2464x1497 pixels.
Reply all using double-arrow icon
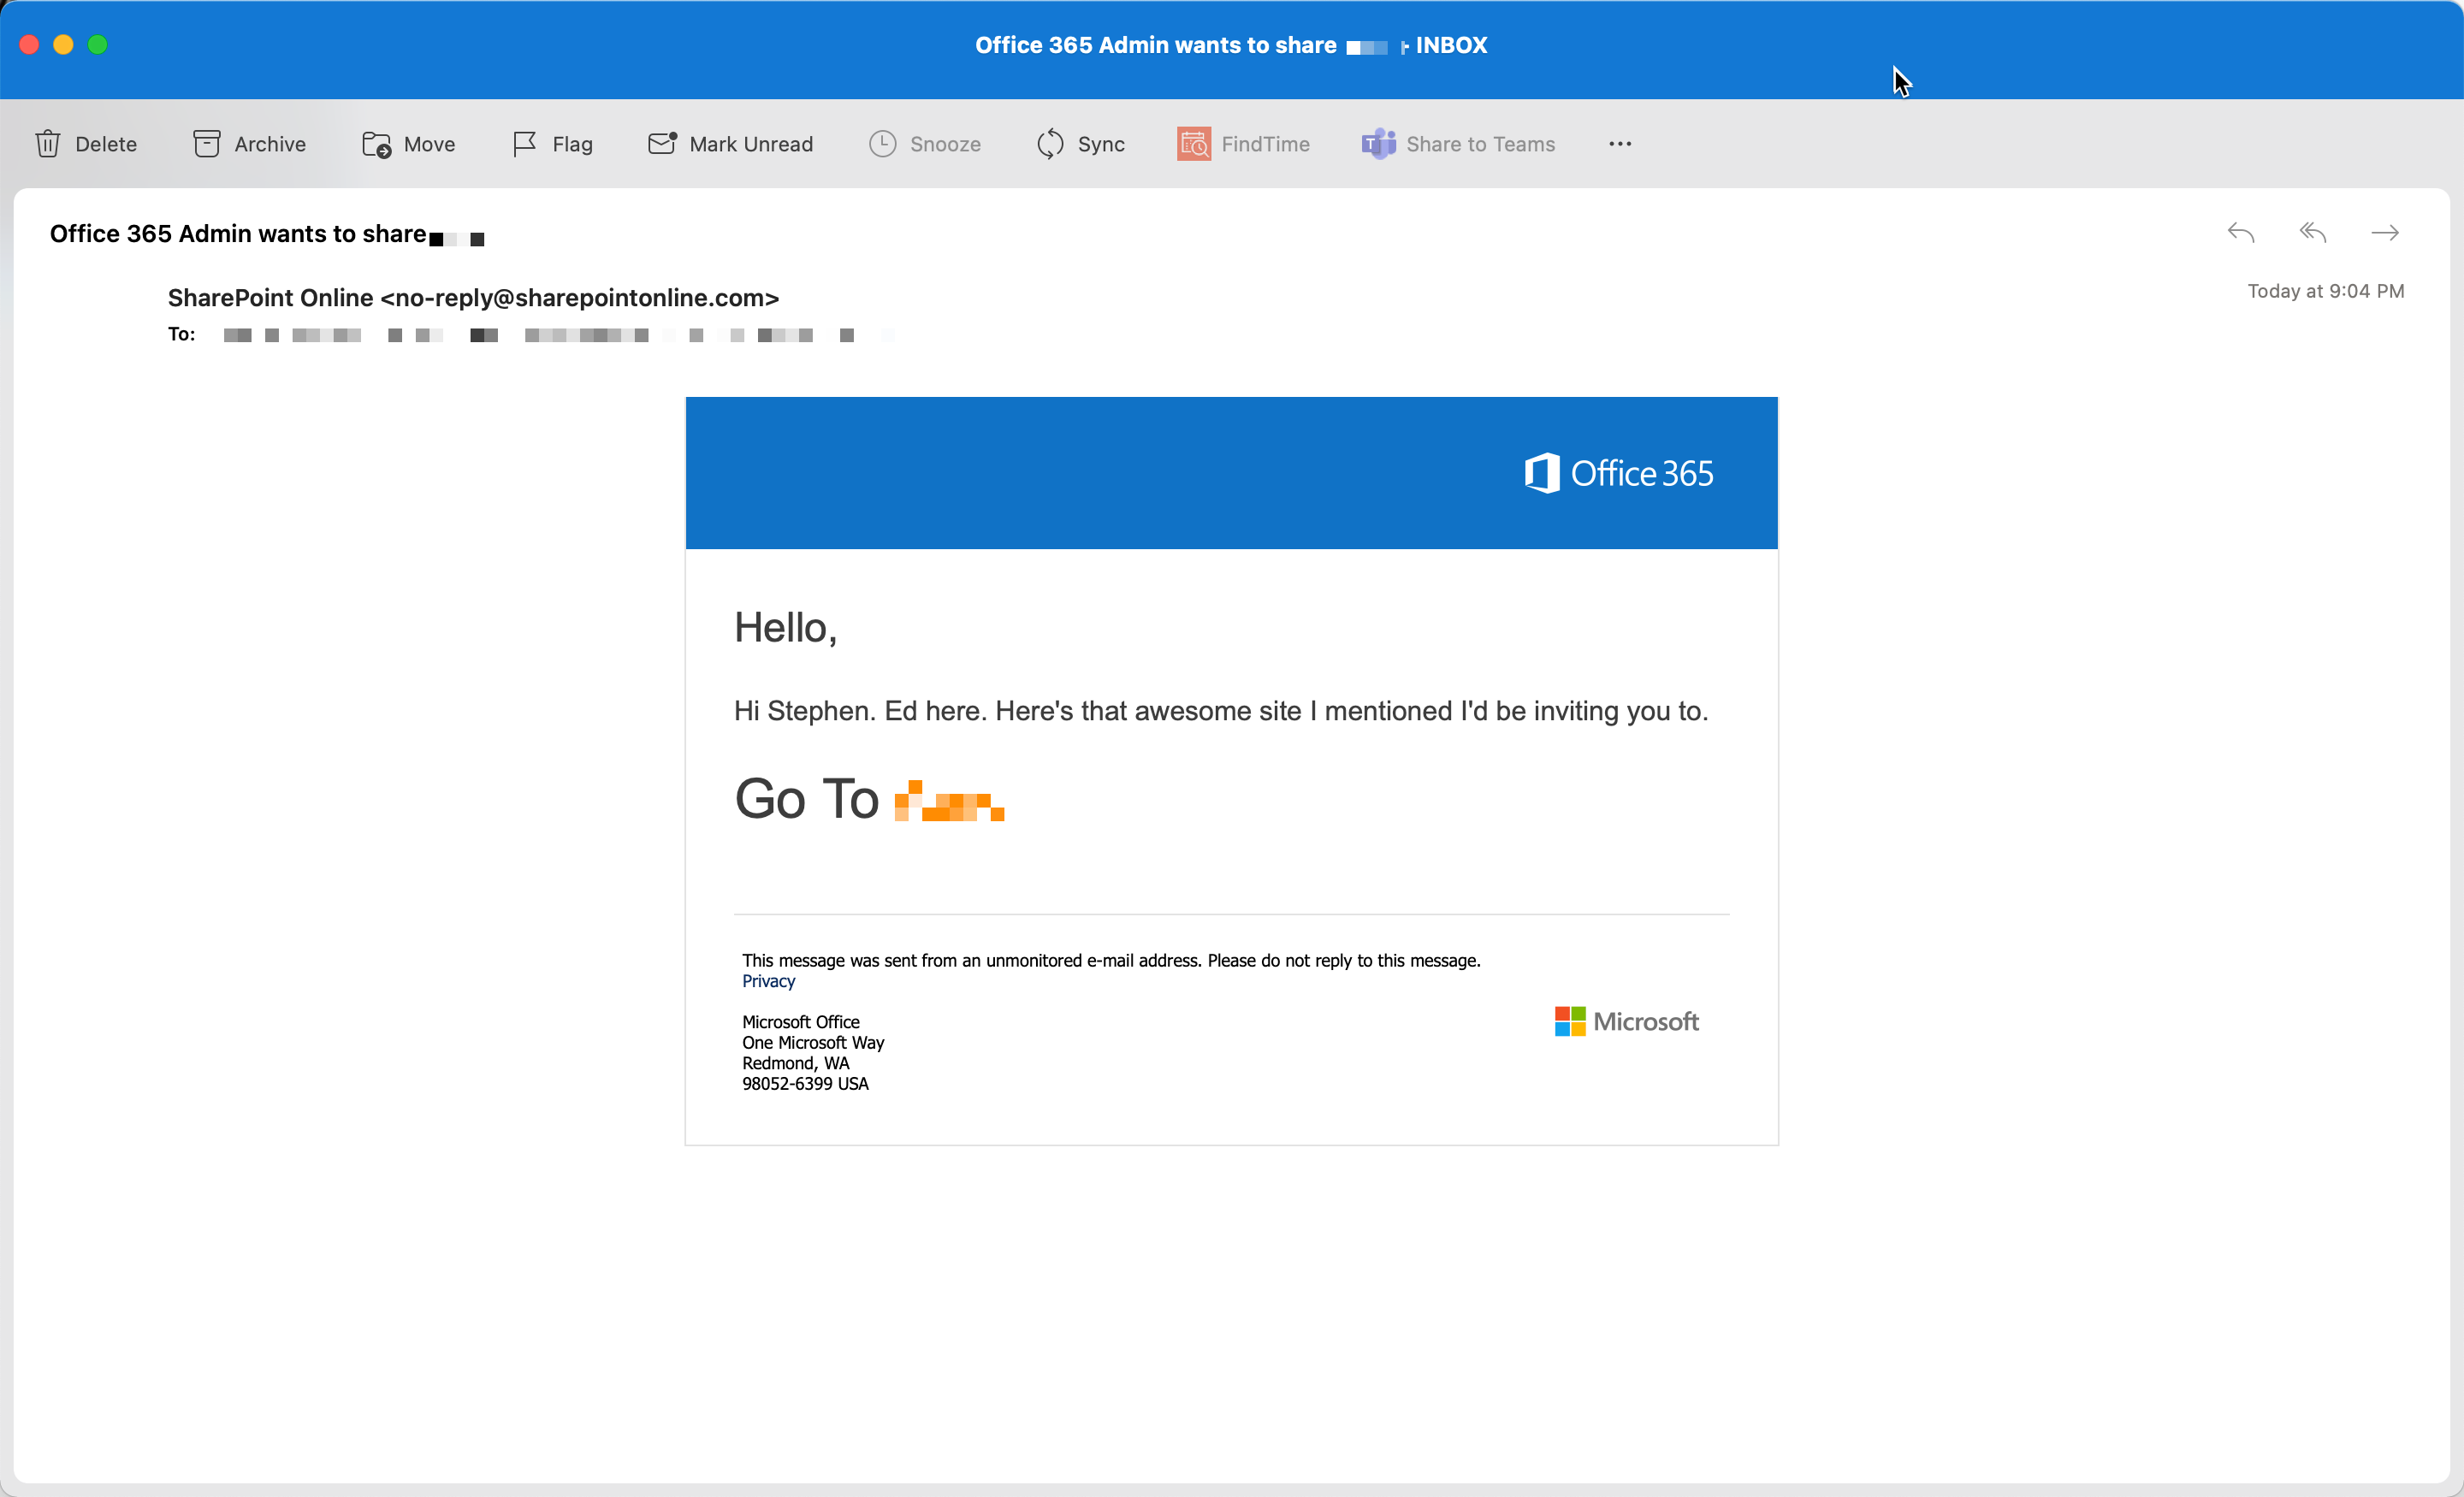pos(2312,233)
